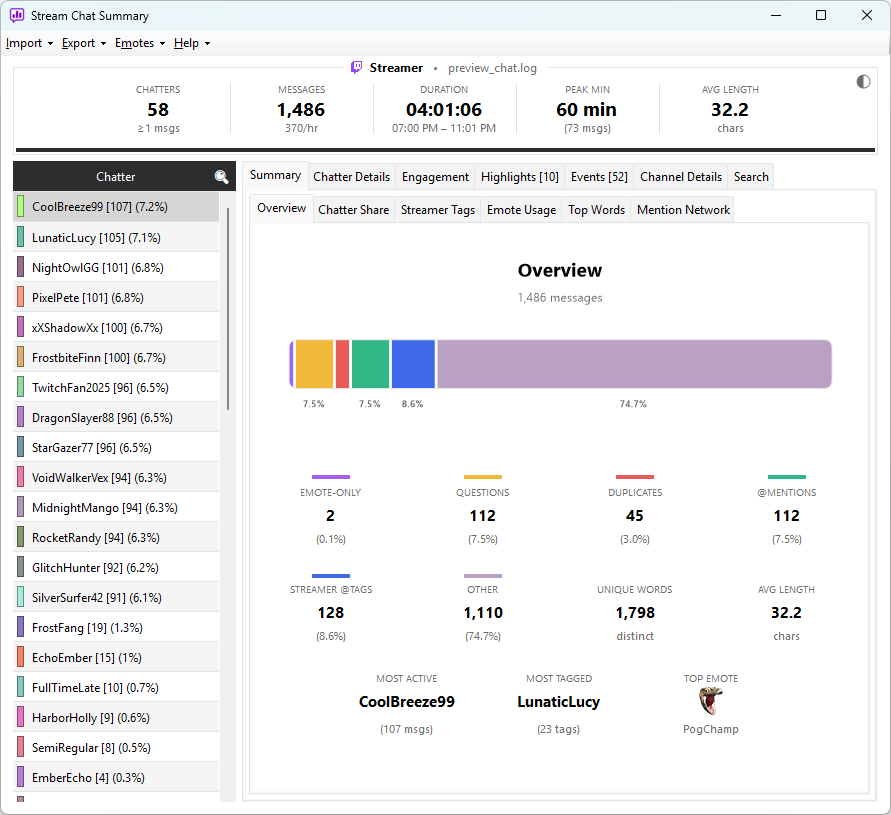The height and width of the screenshot is (815, 891).
Task: Select the Emote Usage sub-tab
Action: (x=521, y=210)
